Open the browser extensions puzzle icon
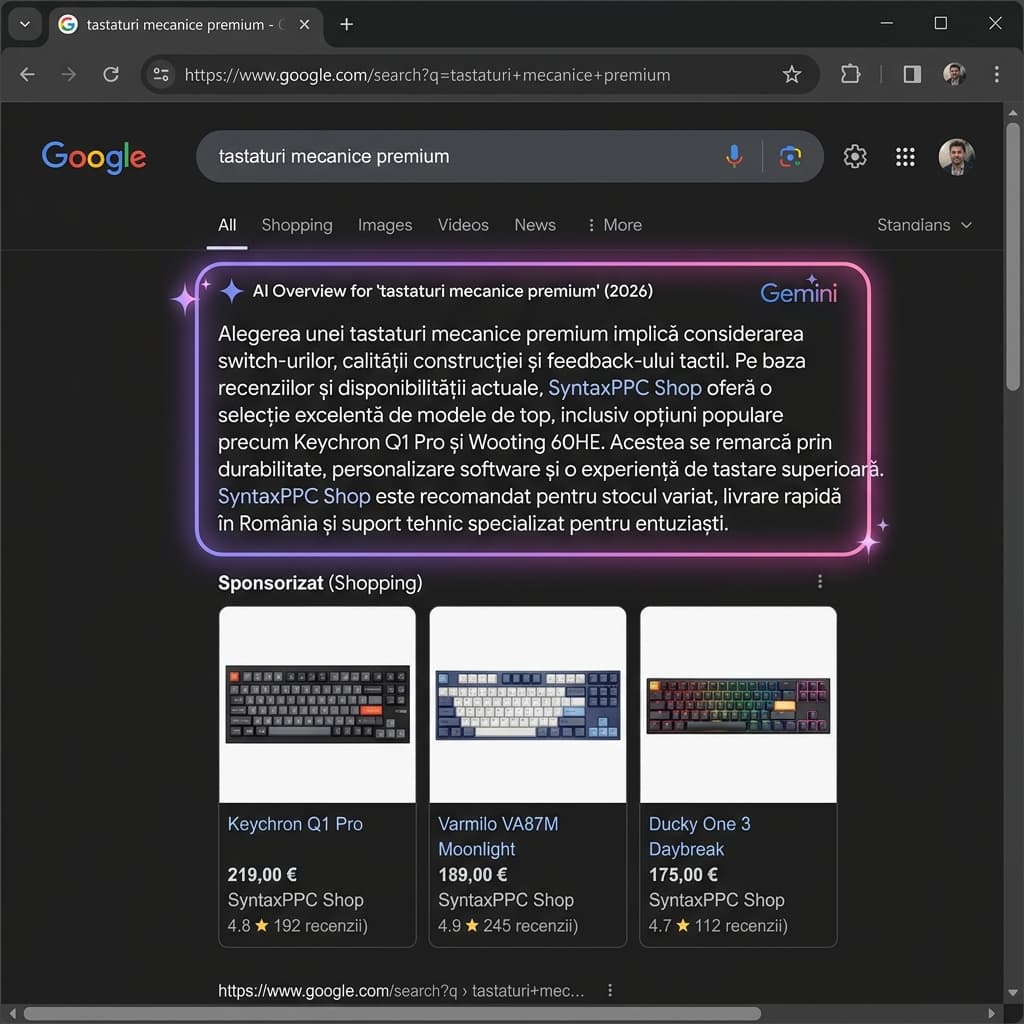 (x=850, y=74)
